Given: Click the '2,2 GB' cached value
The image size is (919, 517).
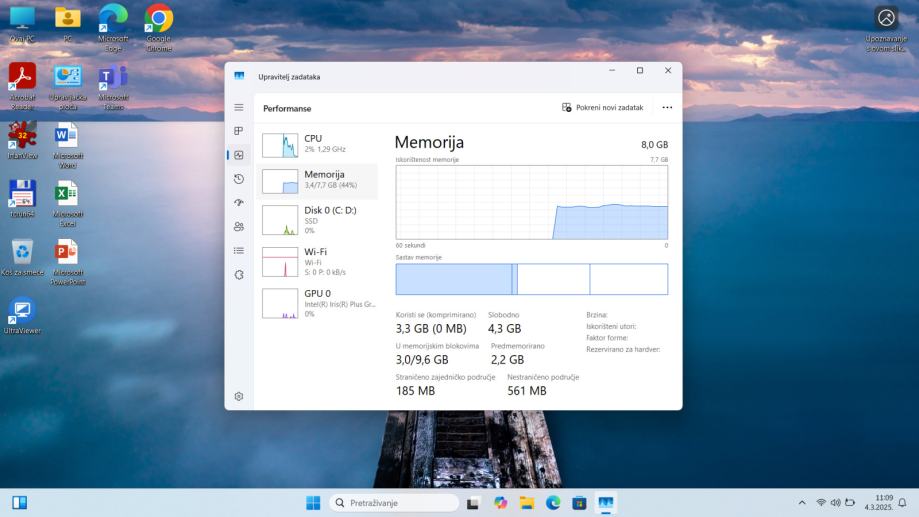Looking at the screenshot, I should [508, 360].
